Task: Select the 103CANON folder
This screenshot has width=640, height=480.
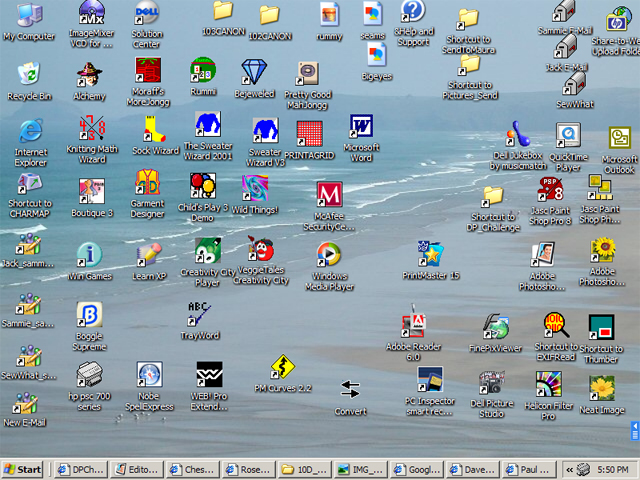Action: [223, 11]
